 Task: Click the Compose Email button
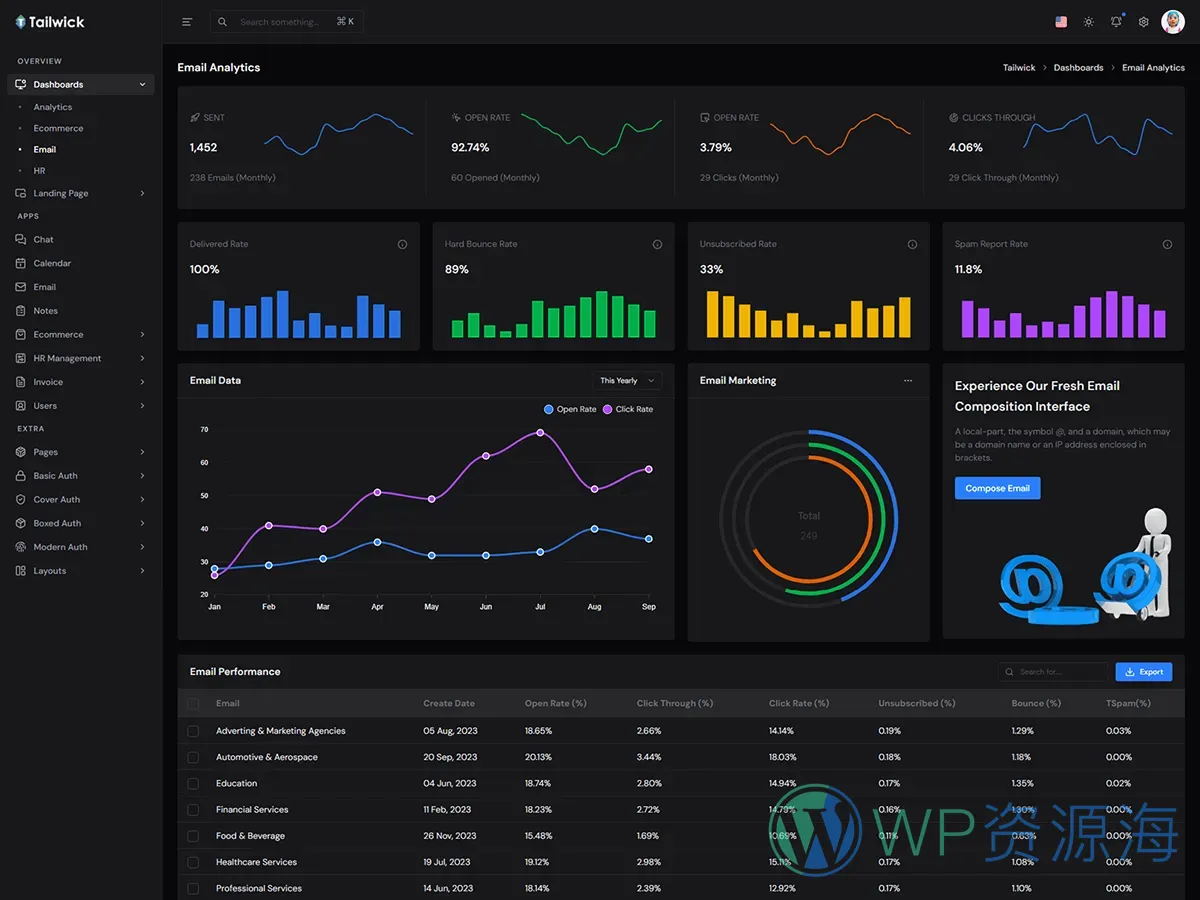[997, 488]
